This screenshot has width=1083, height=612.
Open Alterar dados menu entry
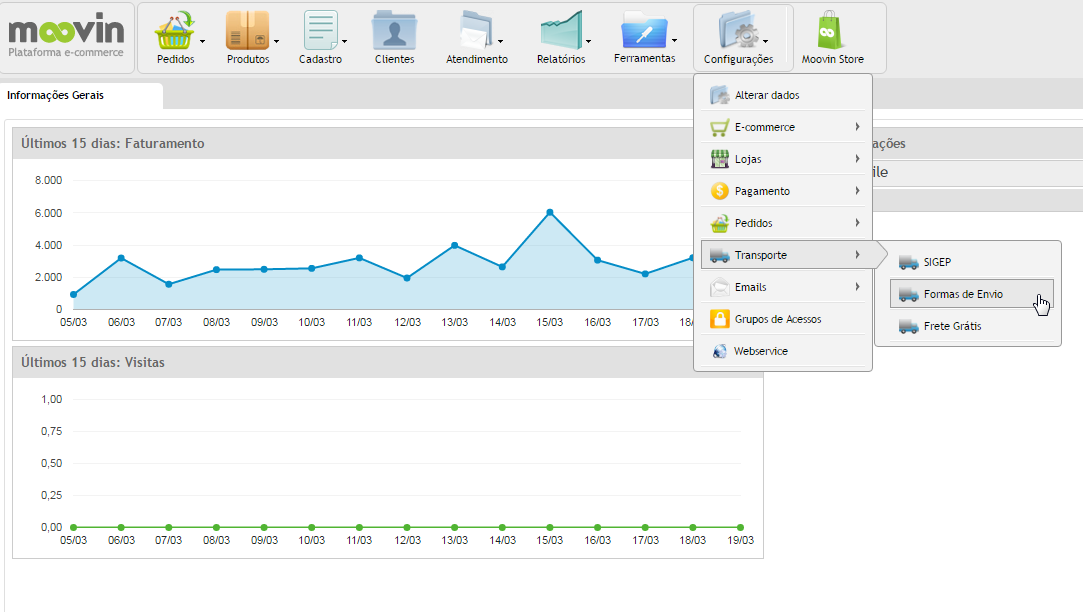[x=766, y=95]
